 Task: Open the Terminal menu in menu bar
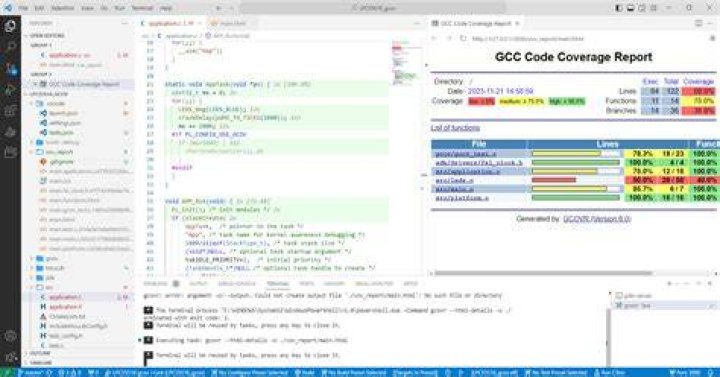(x=142, y=8)
